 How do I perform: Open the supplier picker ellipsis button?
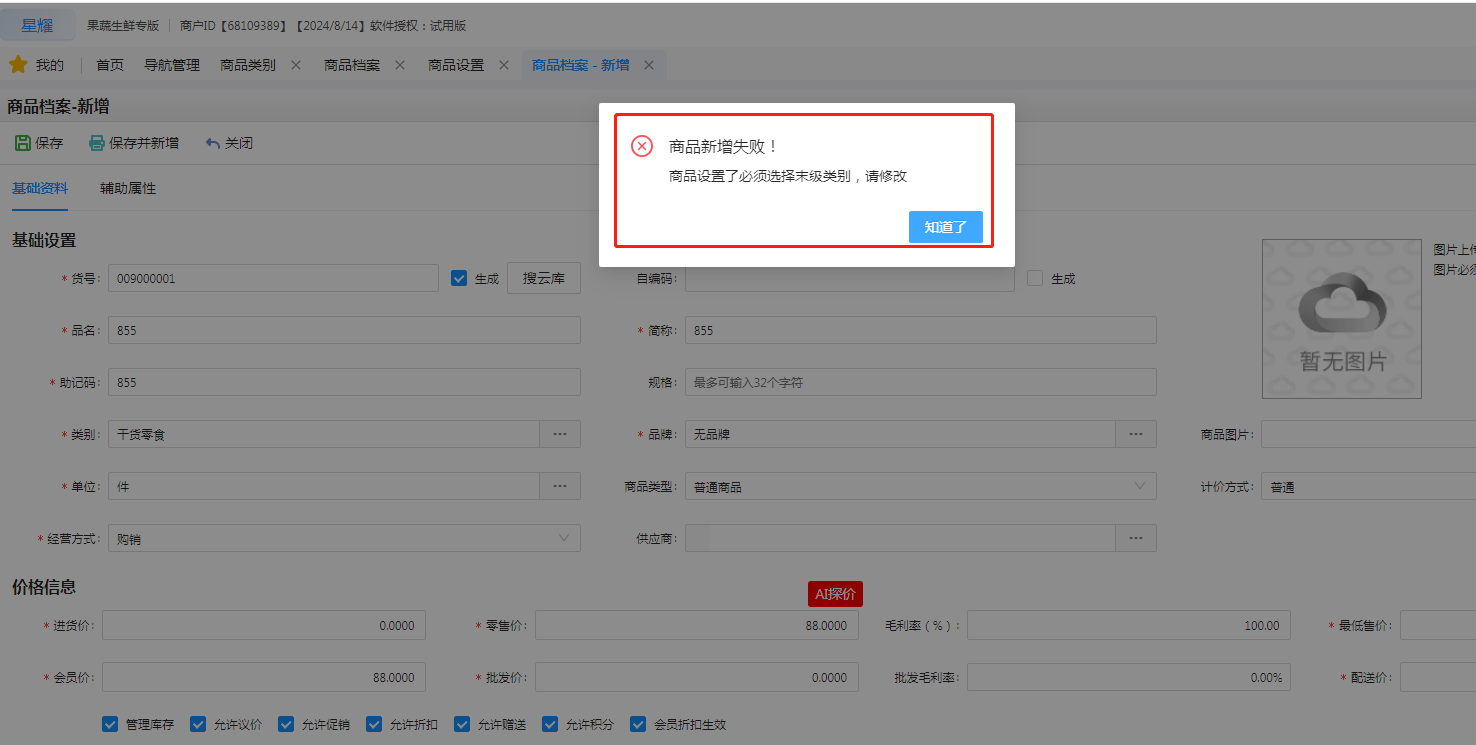click(1136, 538)
